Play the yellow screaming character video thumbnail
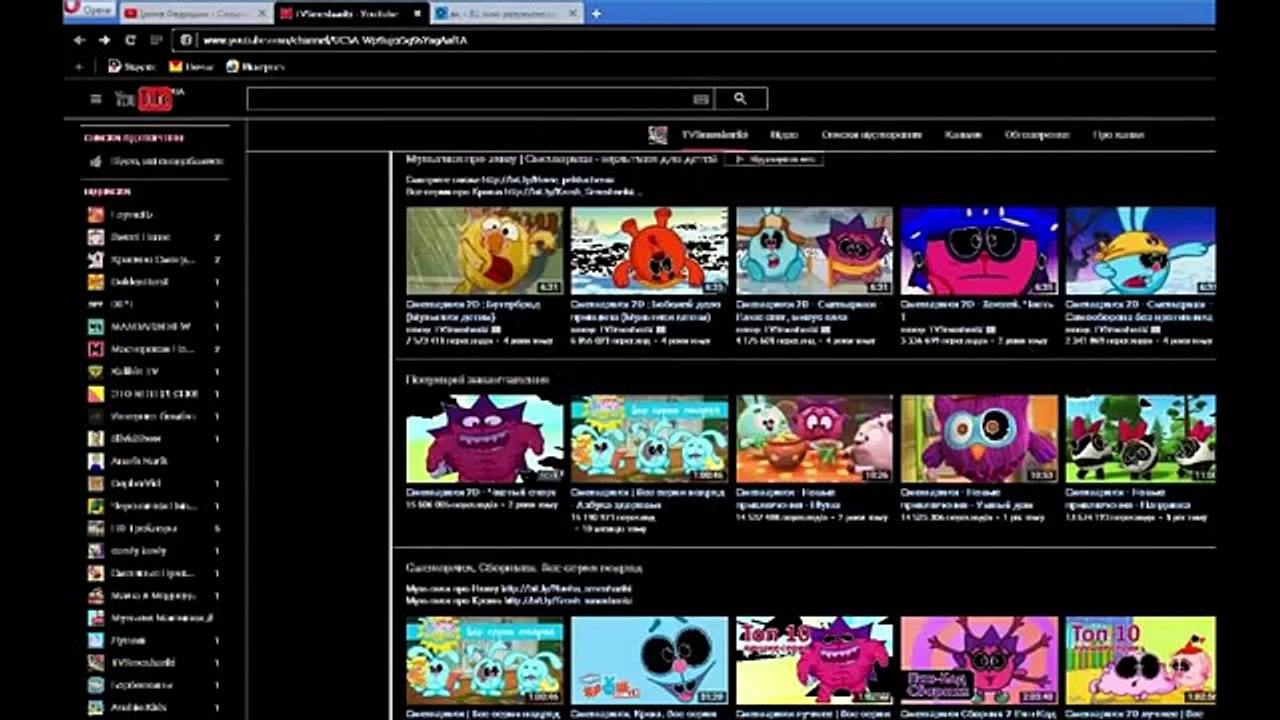Screen dimensions: 1280x720 pyautogui.click(x=485, y=251)
